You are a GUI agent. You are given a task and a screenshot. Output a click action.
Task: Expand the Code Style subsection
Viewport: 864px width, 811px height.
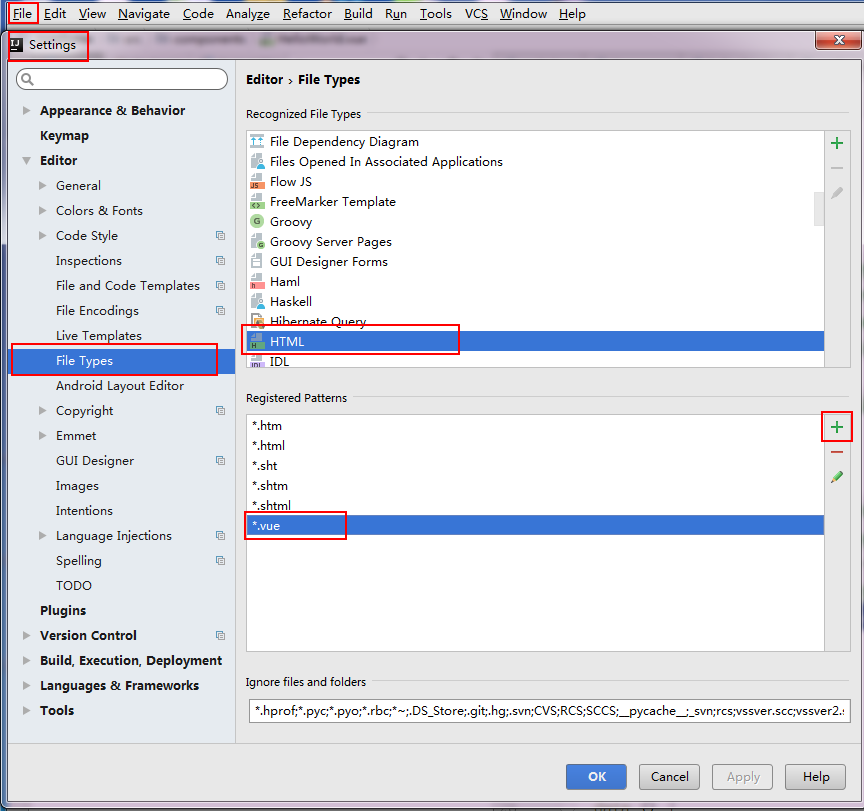42,236
